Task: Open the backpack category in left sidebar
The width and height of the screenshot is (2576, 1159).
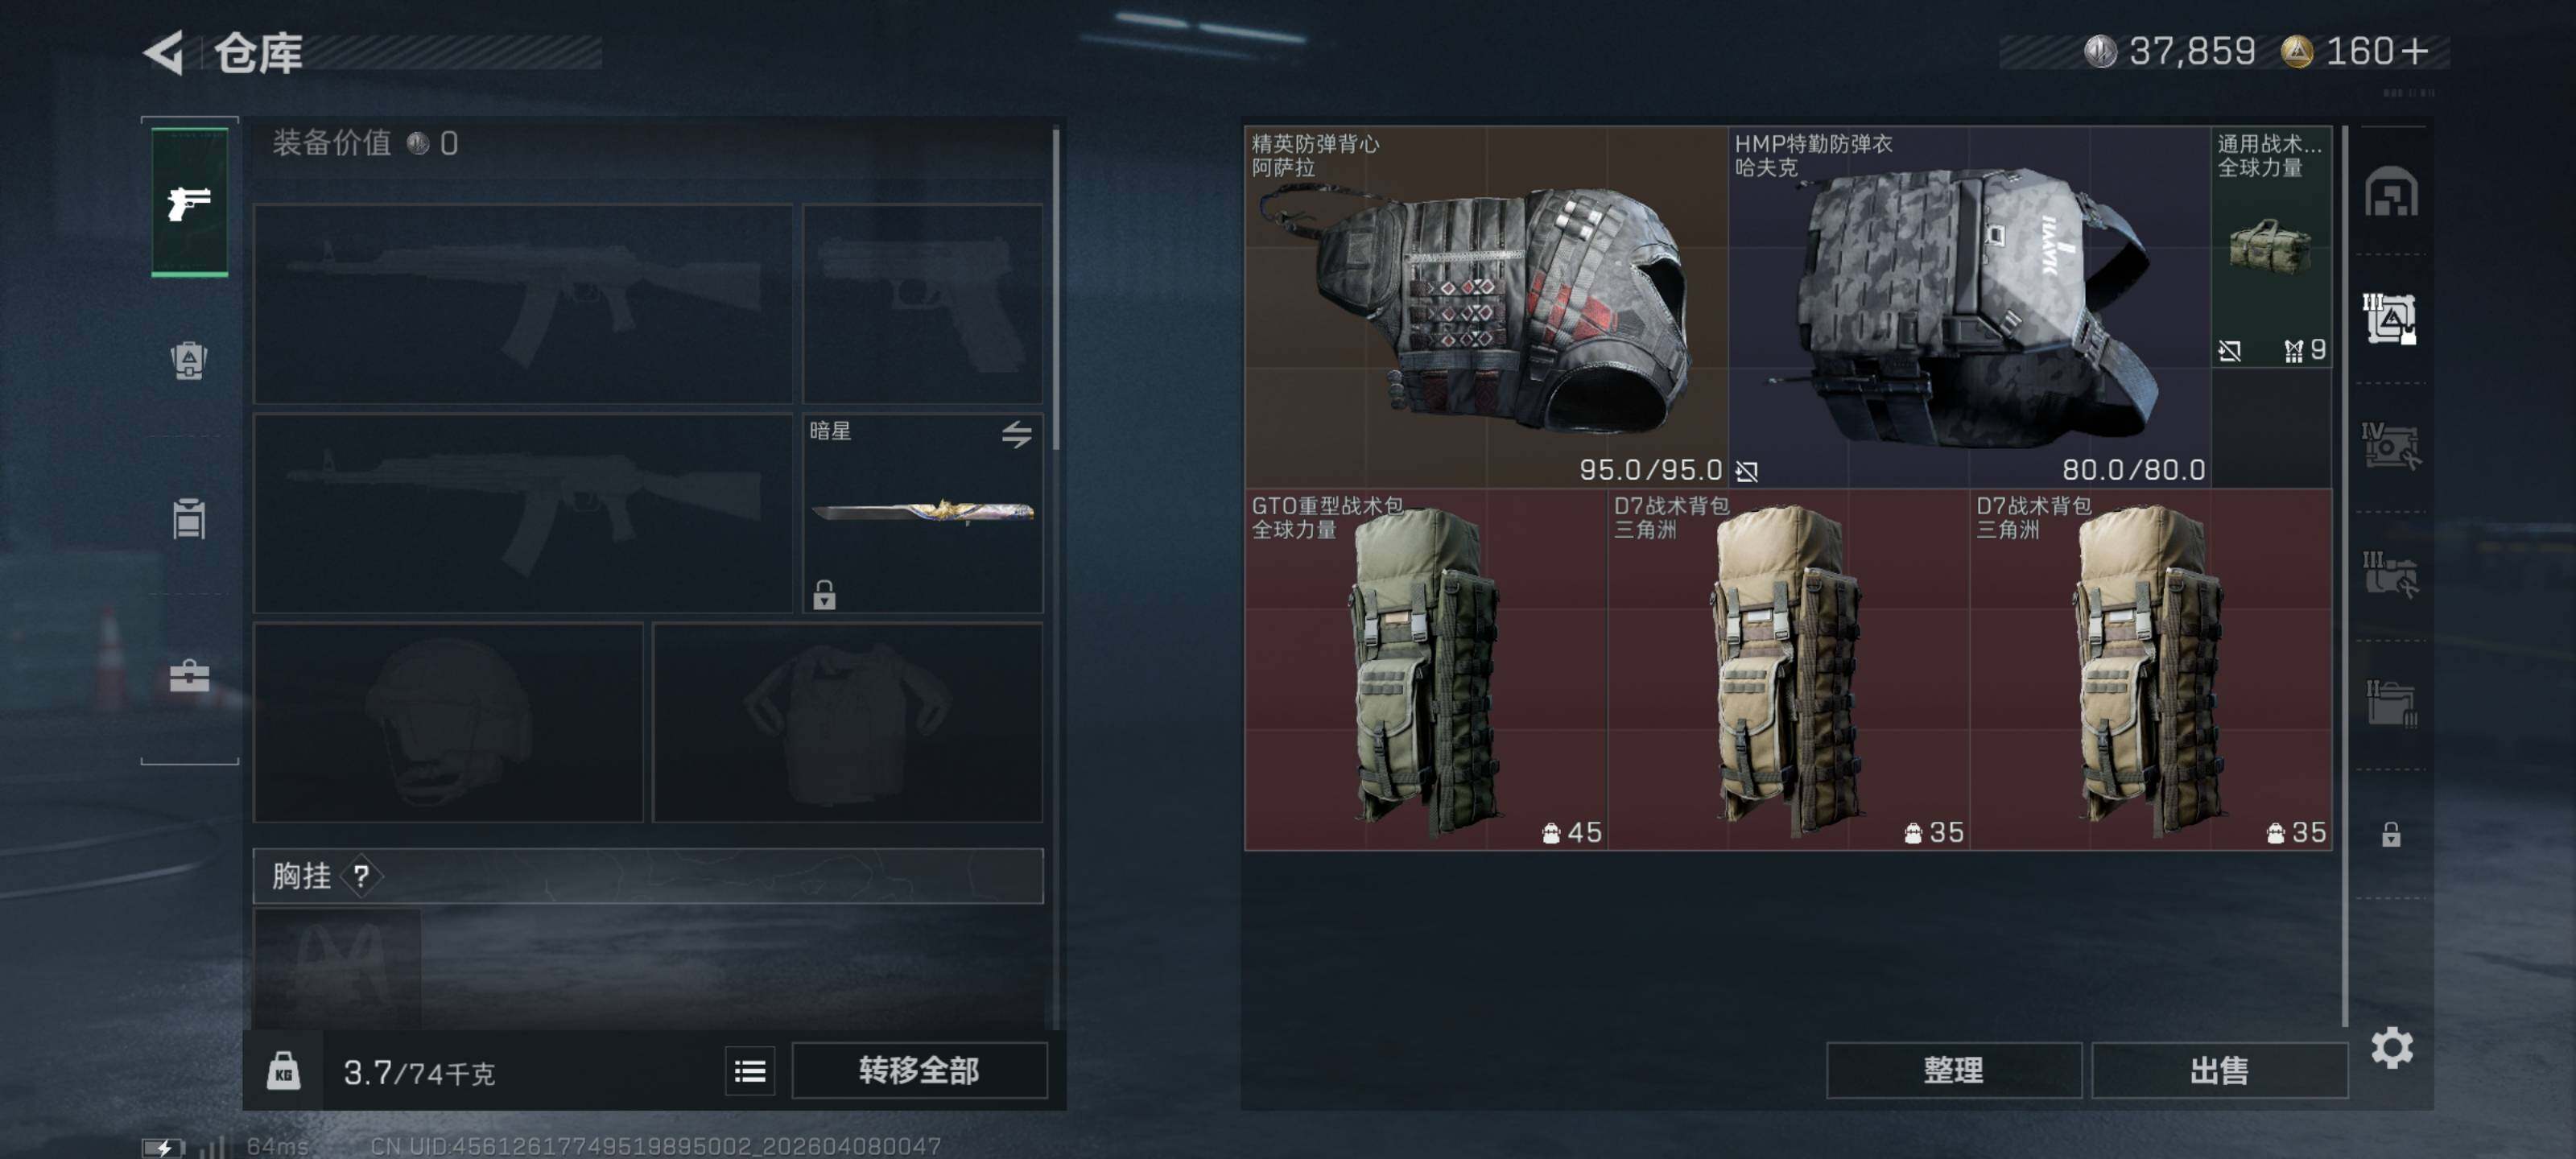Action: coord(189,360)
